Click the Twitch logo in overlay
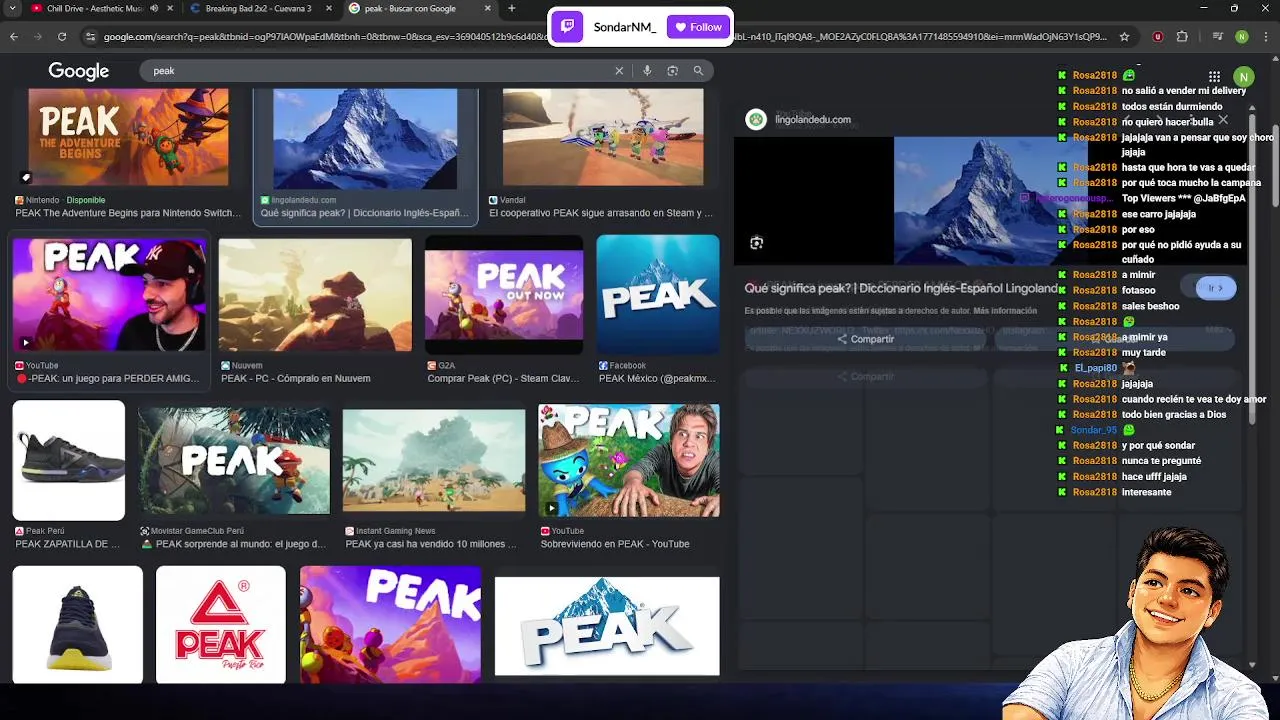Image resolution: width=1280 pixels, height=720 pixels. pos(567,27)
